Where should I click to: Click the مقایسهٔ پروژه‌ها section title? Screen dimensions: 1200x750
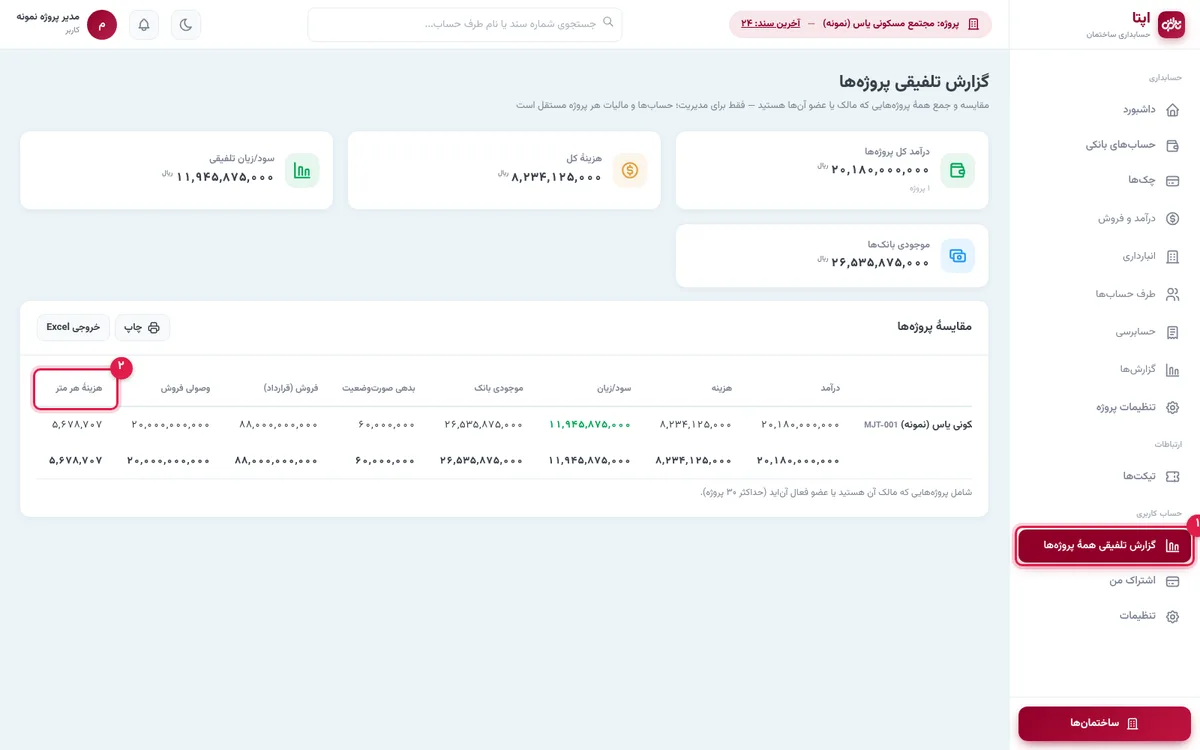[x=934, y=327]
